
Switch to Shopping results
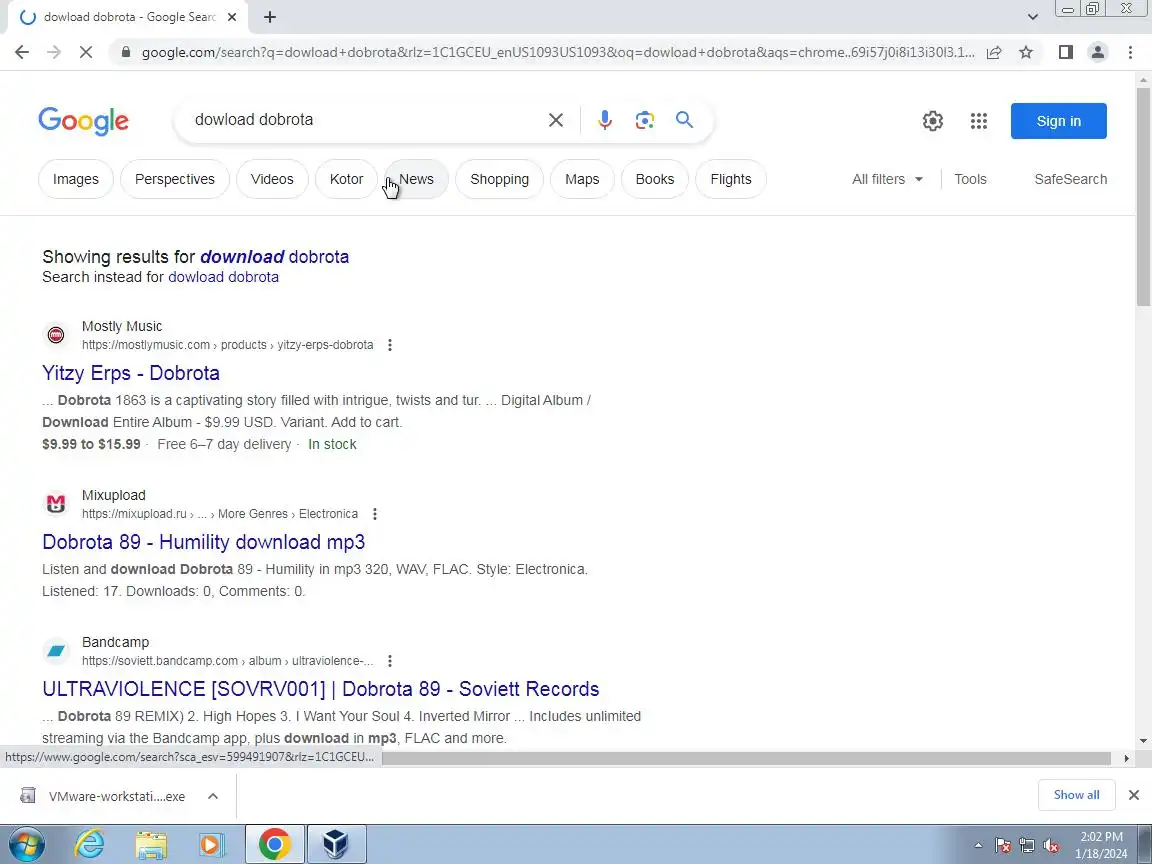(500, 179)
